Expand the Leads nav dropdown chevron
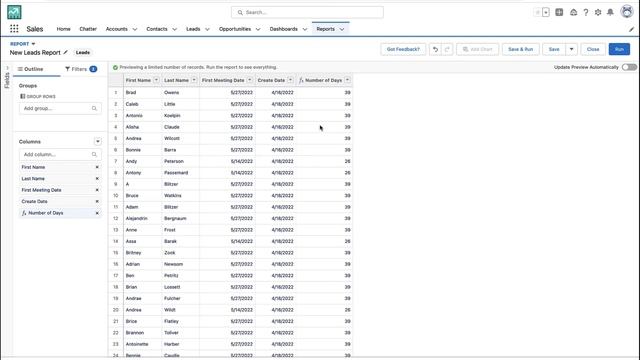Screen dimensions: 640x360 click(x=207, y=29)
